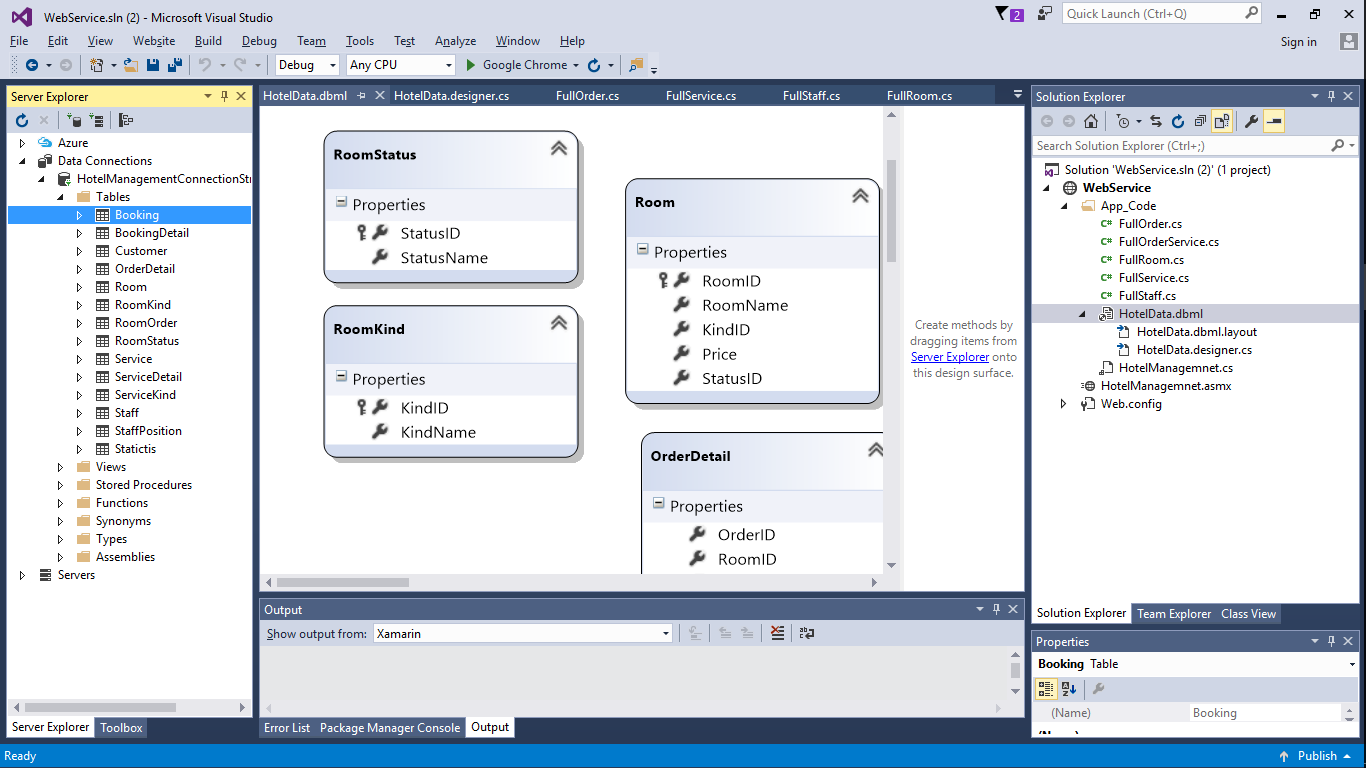Toggle word wrap in Output panel

(x=807, y=633)
